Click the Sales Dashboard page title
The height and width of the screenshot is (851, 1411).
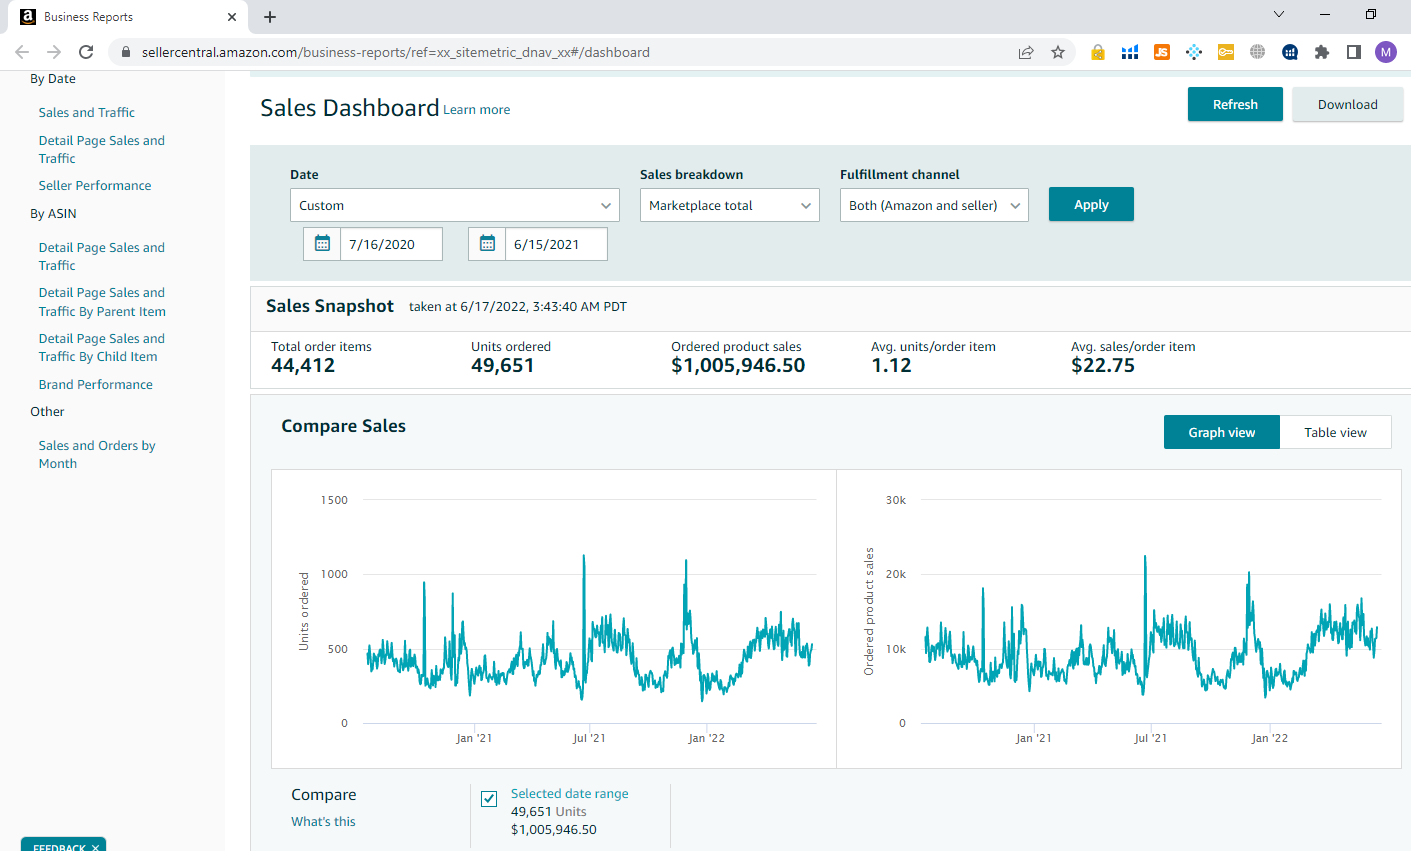click(350, 108)
